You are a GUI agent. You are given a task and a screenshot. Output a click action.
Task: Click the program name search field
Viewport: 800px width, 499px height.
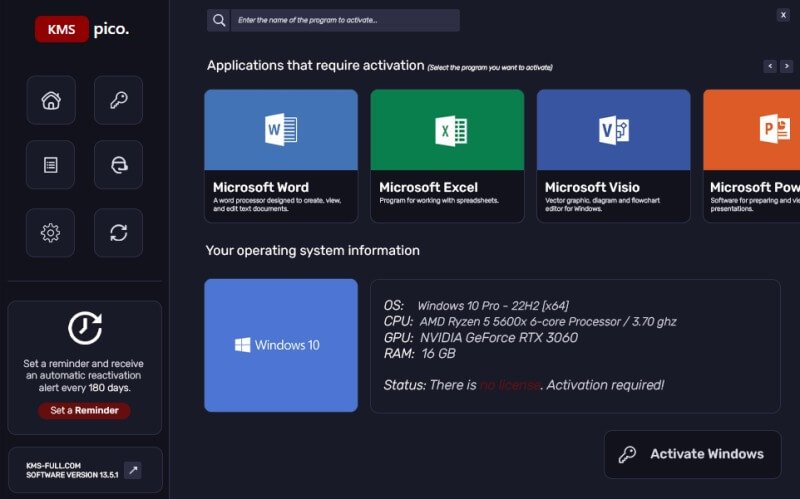pos(345,20)
